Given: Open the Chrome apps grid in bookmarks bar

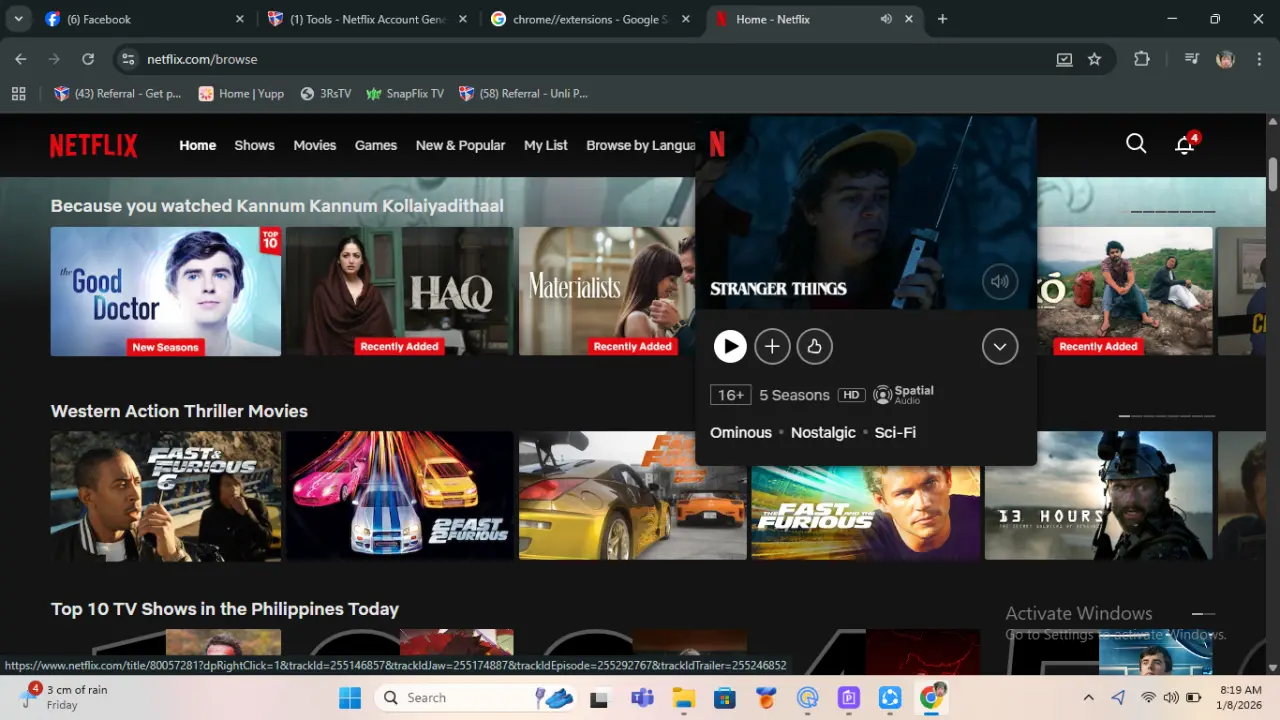Looking at the screenshot, I should point(18,93).
